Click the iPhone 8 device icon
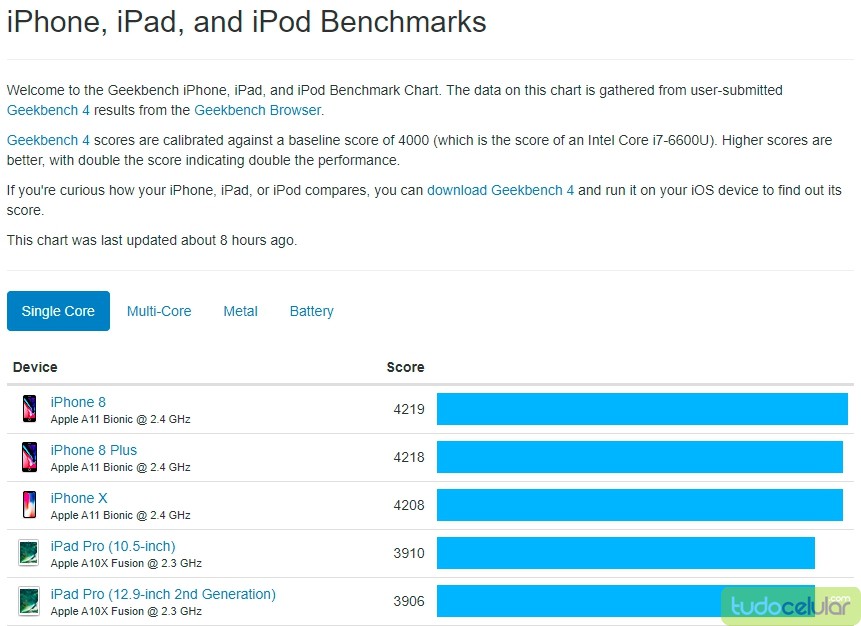Screen dimensions: 861x626 click(x=29, y=409)
